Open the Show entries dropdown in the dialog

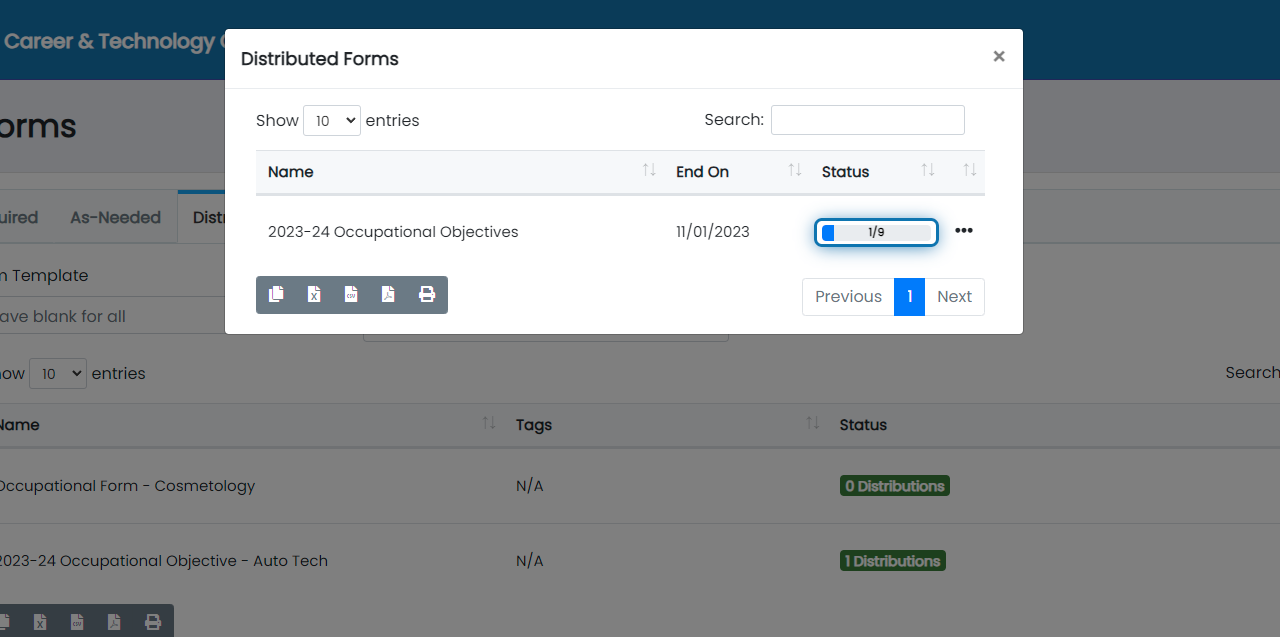pos(332,121)
